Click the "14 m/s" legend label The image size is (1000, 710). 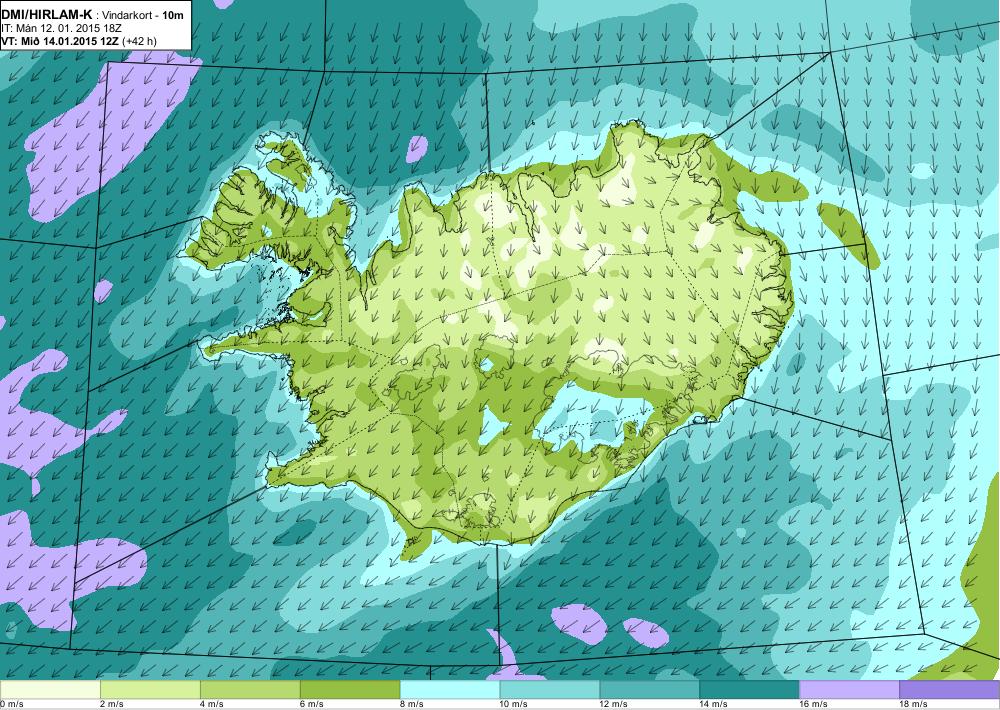[x=714, y=704]
